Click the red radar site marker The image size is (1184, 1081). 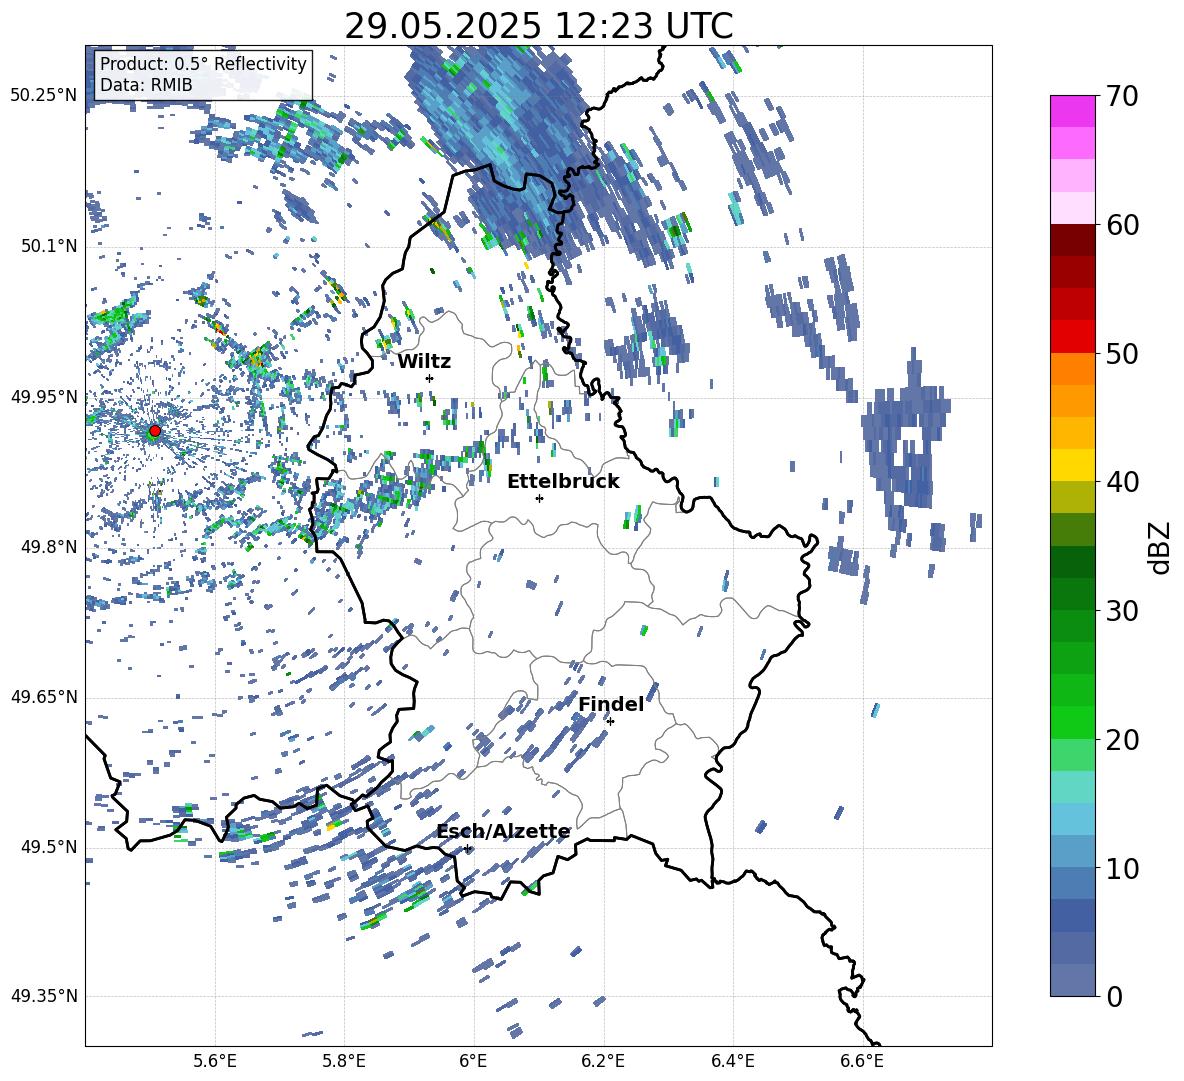point(154,431)
